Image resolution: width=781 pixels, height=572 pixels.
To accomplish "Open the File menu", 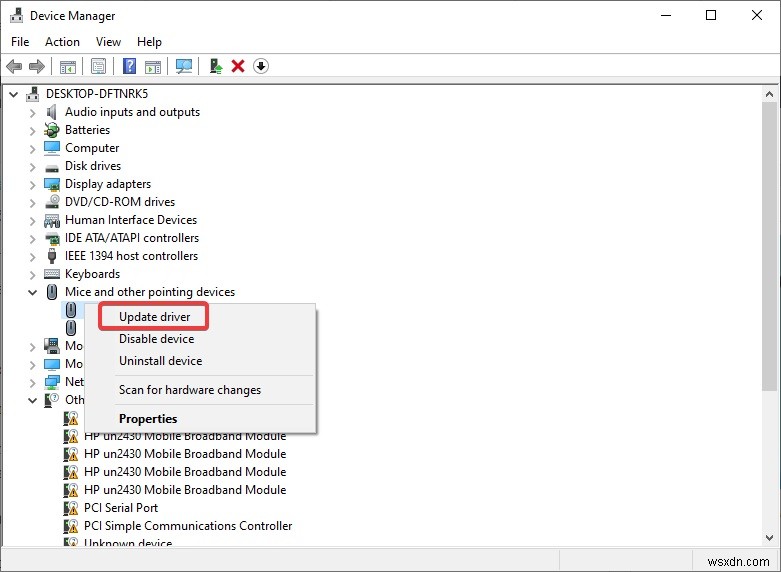I will point(20,42).
